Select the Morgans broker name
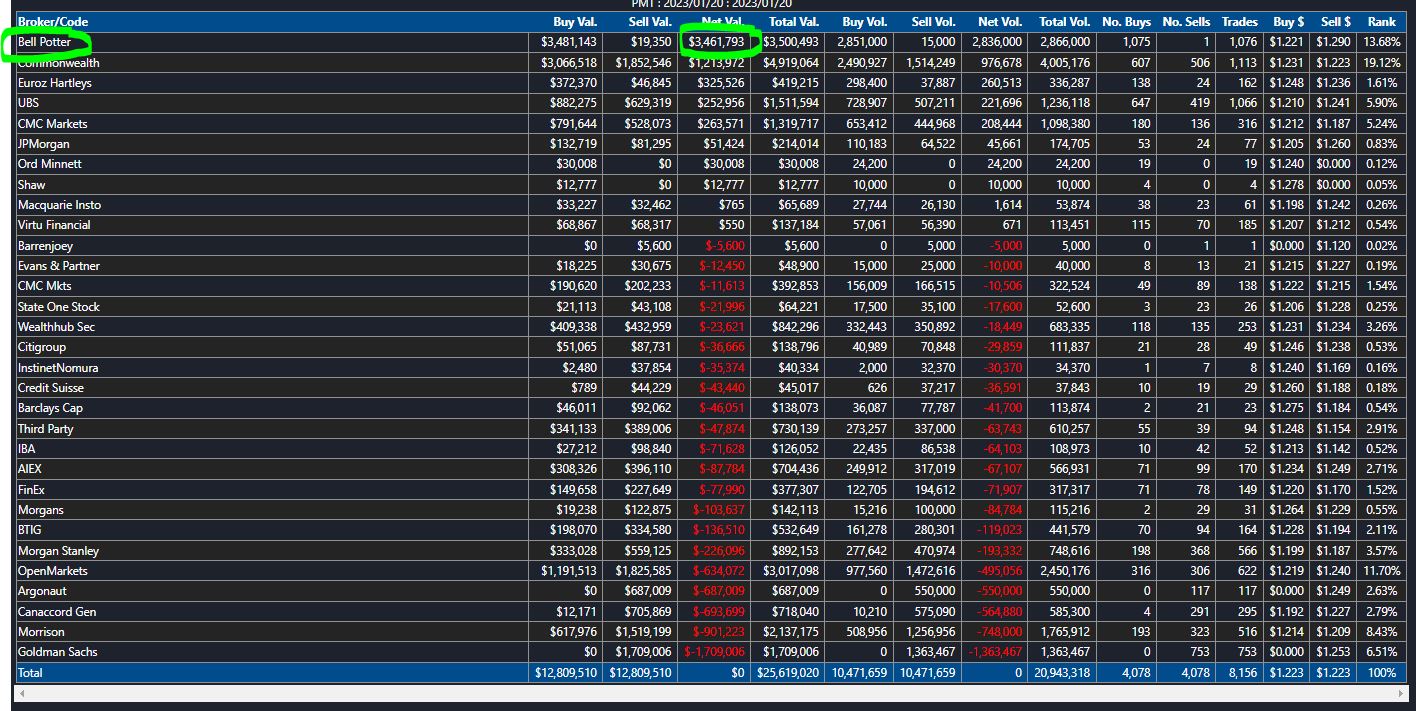Screen dimensions: 1416x711 pyautogui.click(x=41, y=510)
